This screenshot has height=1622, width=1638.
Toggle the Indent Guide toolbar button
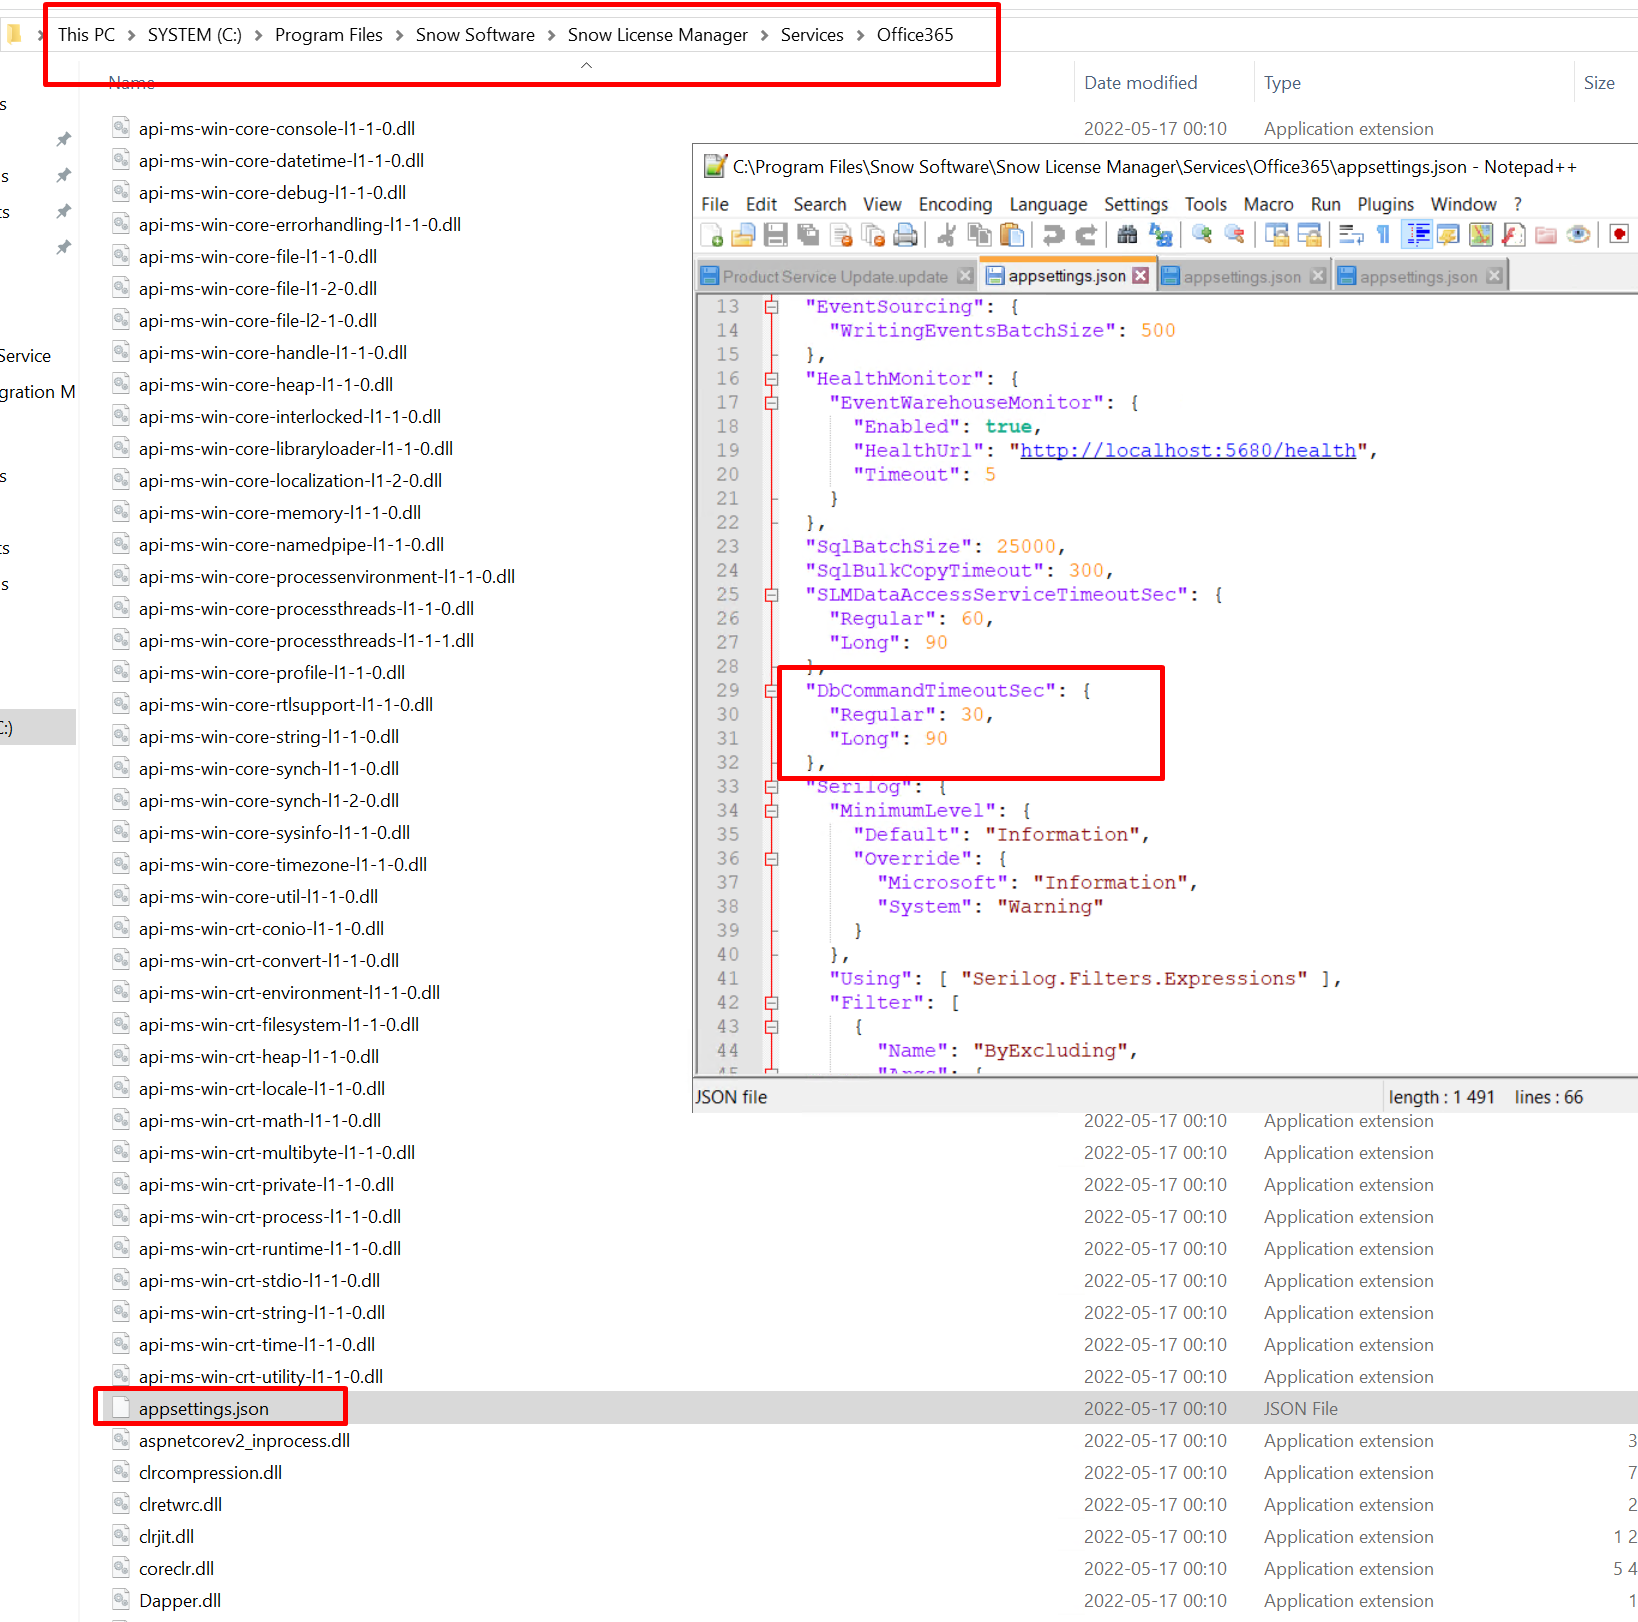[x=1416, y=235]
